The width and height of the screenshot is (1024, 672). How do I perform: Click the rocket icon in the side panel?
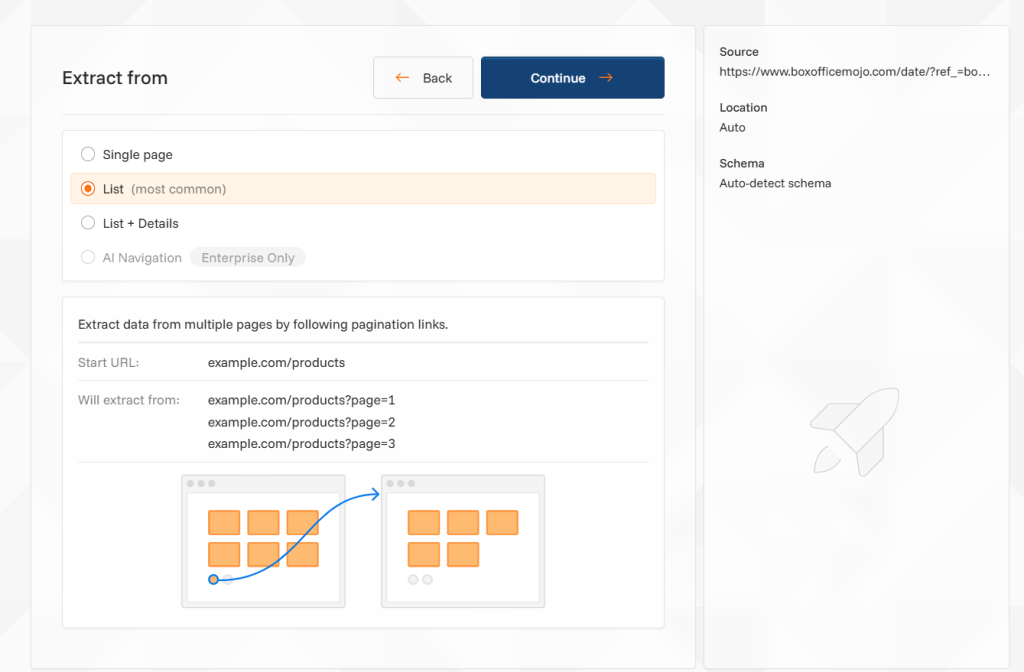[x=856, y=430]
